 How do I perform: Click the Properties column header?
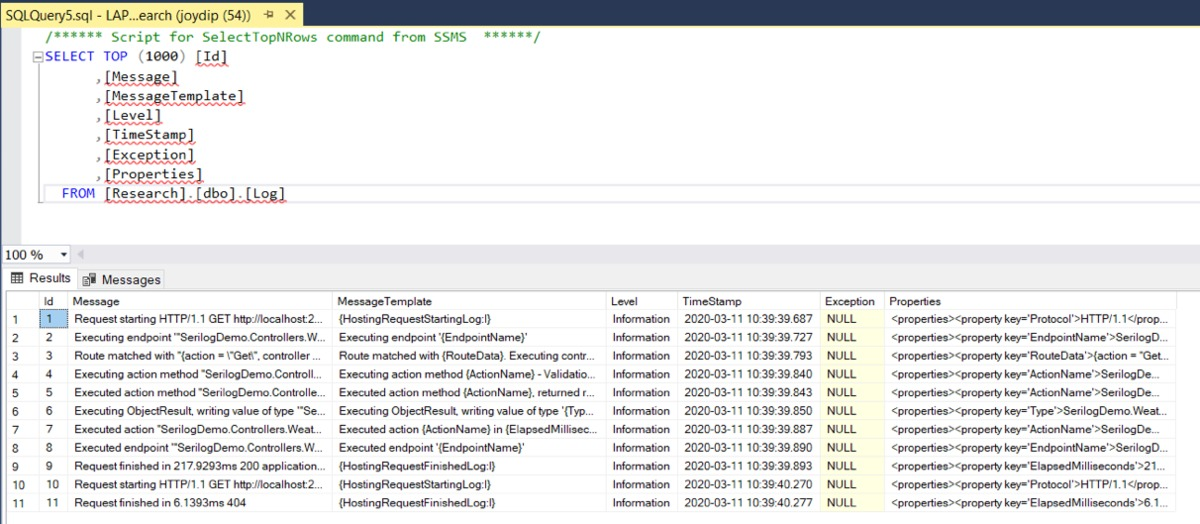tap(1030, 301)
